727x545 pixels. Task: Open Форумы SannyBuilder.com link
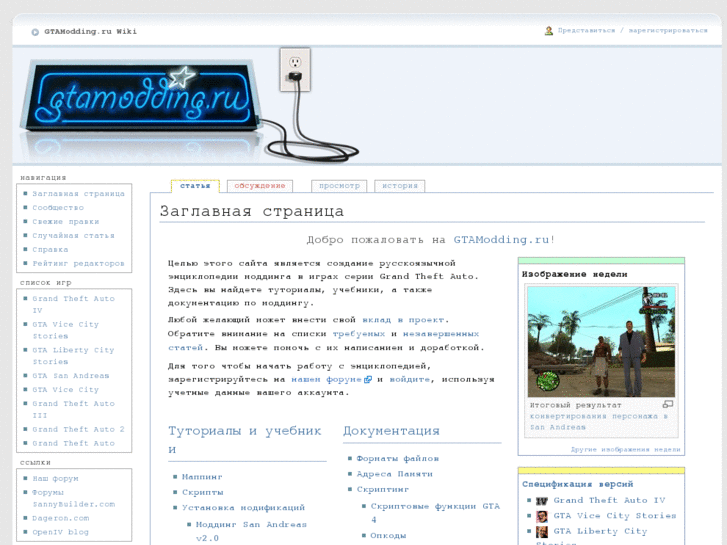[74, 498]
